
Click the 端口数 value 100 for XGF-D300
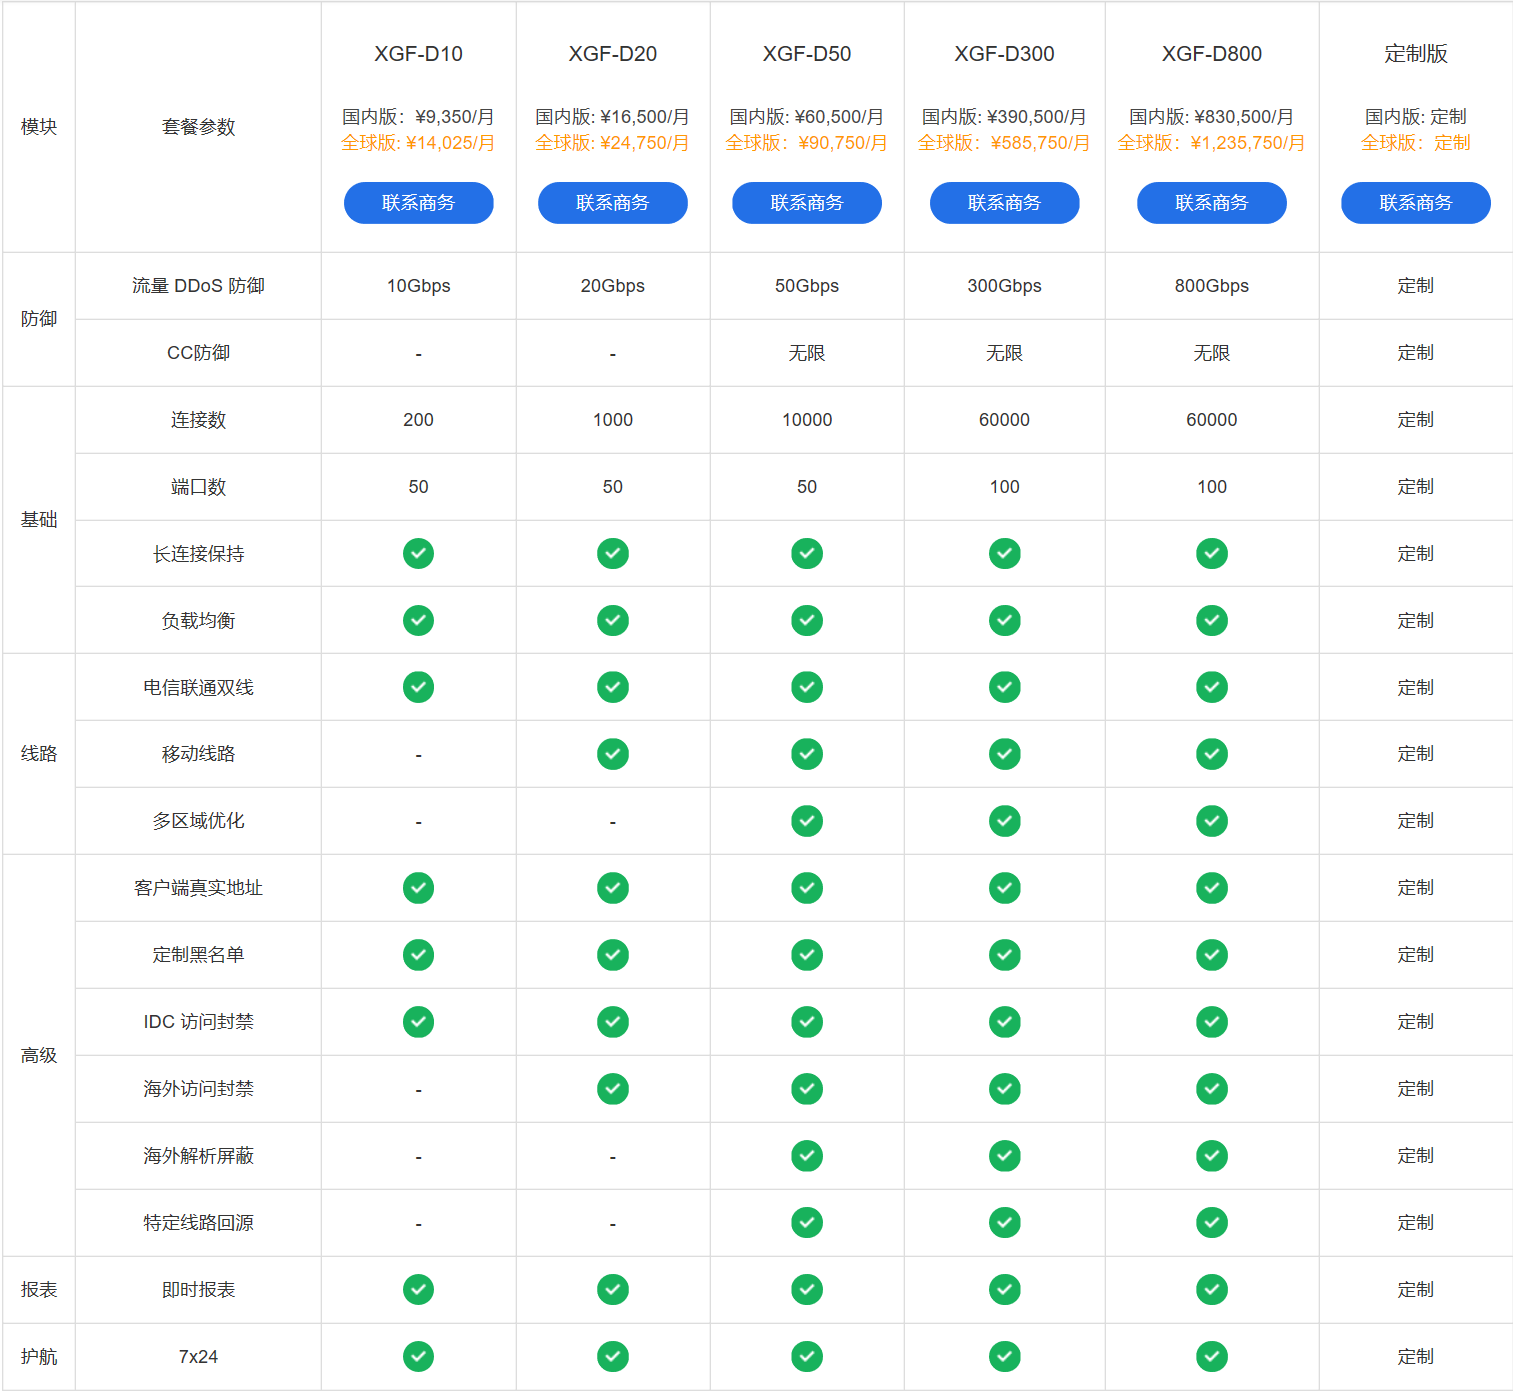click(x=1004, y=487)
